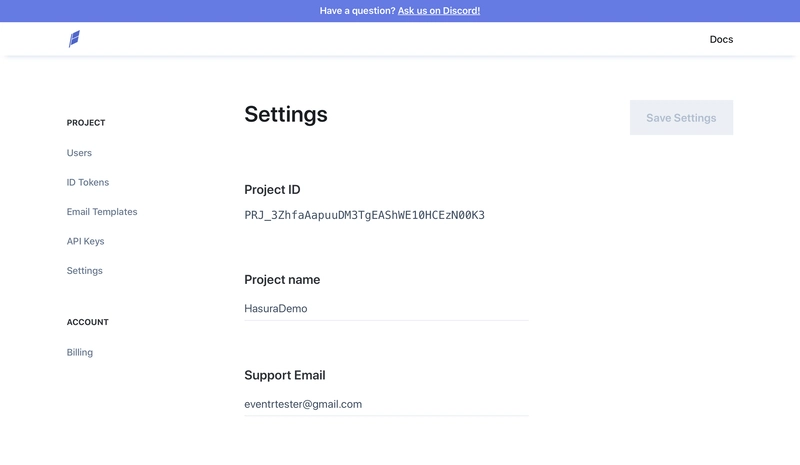The image size is (800, 465).
Task: Open ID Tokens in the sidebar
Action: (88, 182)
